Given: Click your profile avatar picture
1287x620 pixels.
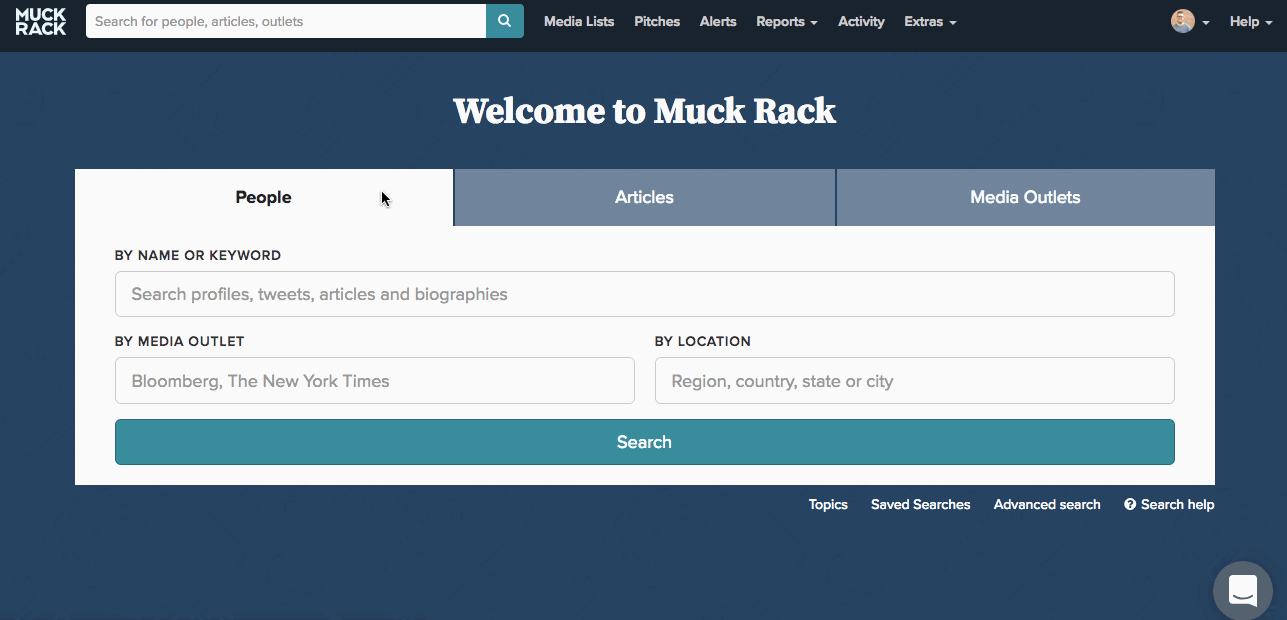Looking at the screenshot, I should 1181,20.
